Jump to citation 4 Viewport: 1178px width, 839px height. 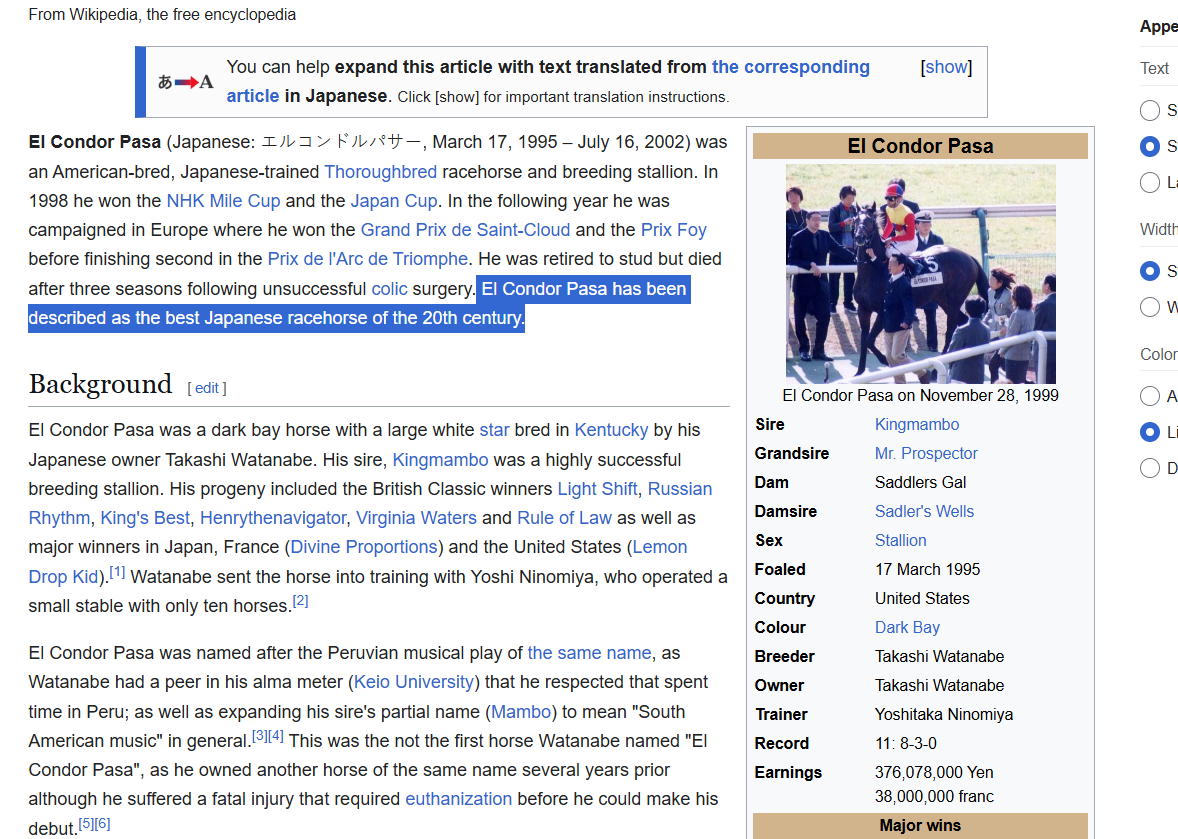point(276,736)
